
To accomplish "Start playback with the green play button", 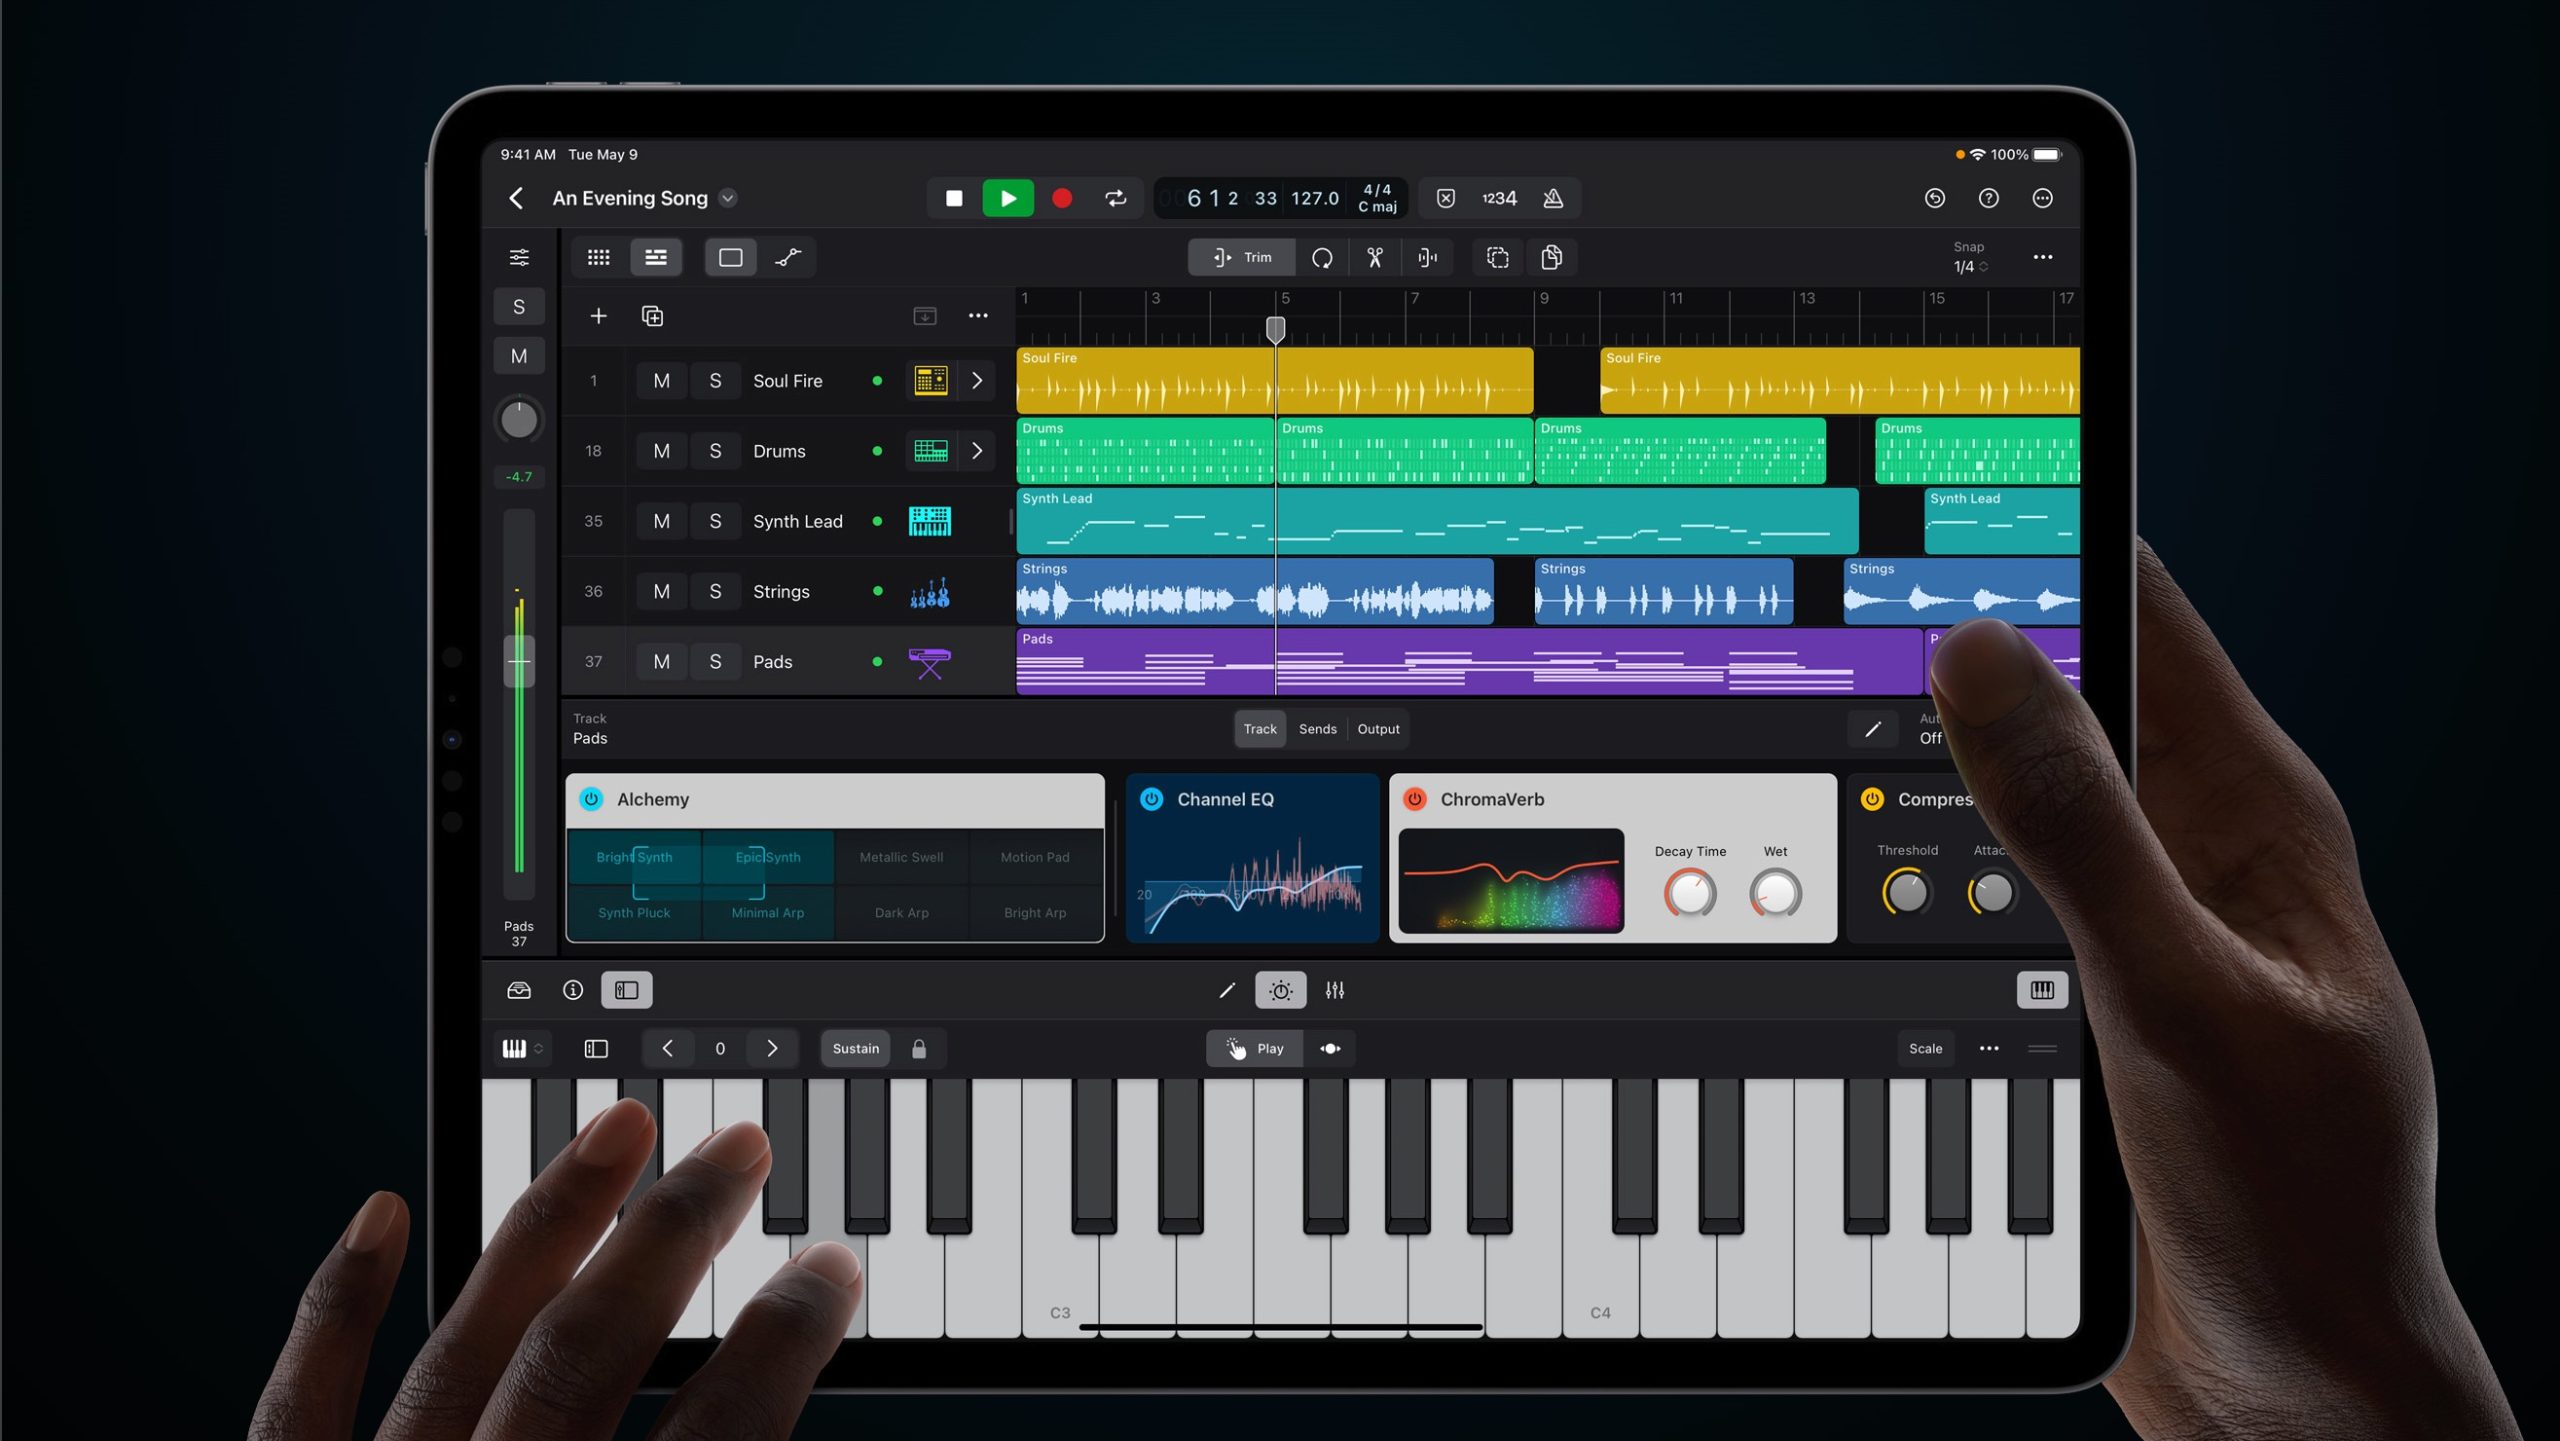I will (x=1008, y=198).
